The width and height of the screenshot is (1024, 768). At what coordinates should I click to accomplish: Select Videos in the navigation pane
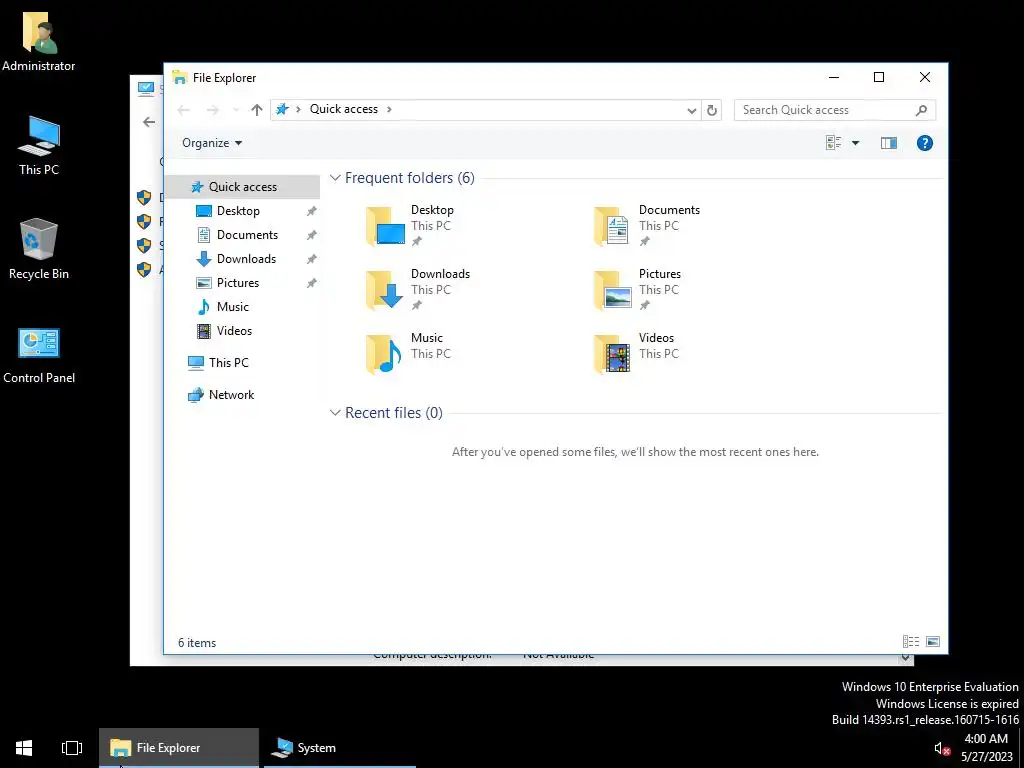(x=234, y=330)
